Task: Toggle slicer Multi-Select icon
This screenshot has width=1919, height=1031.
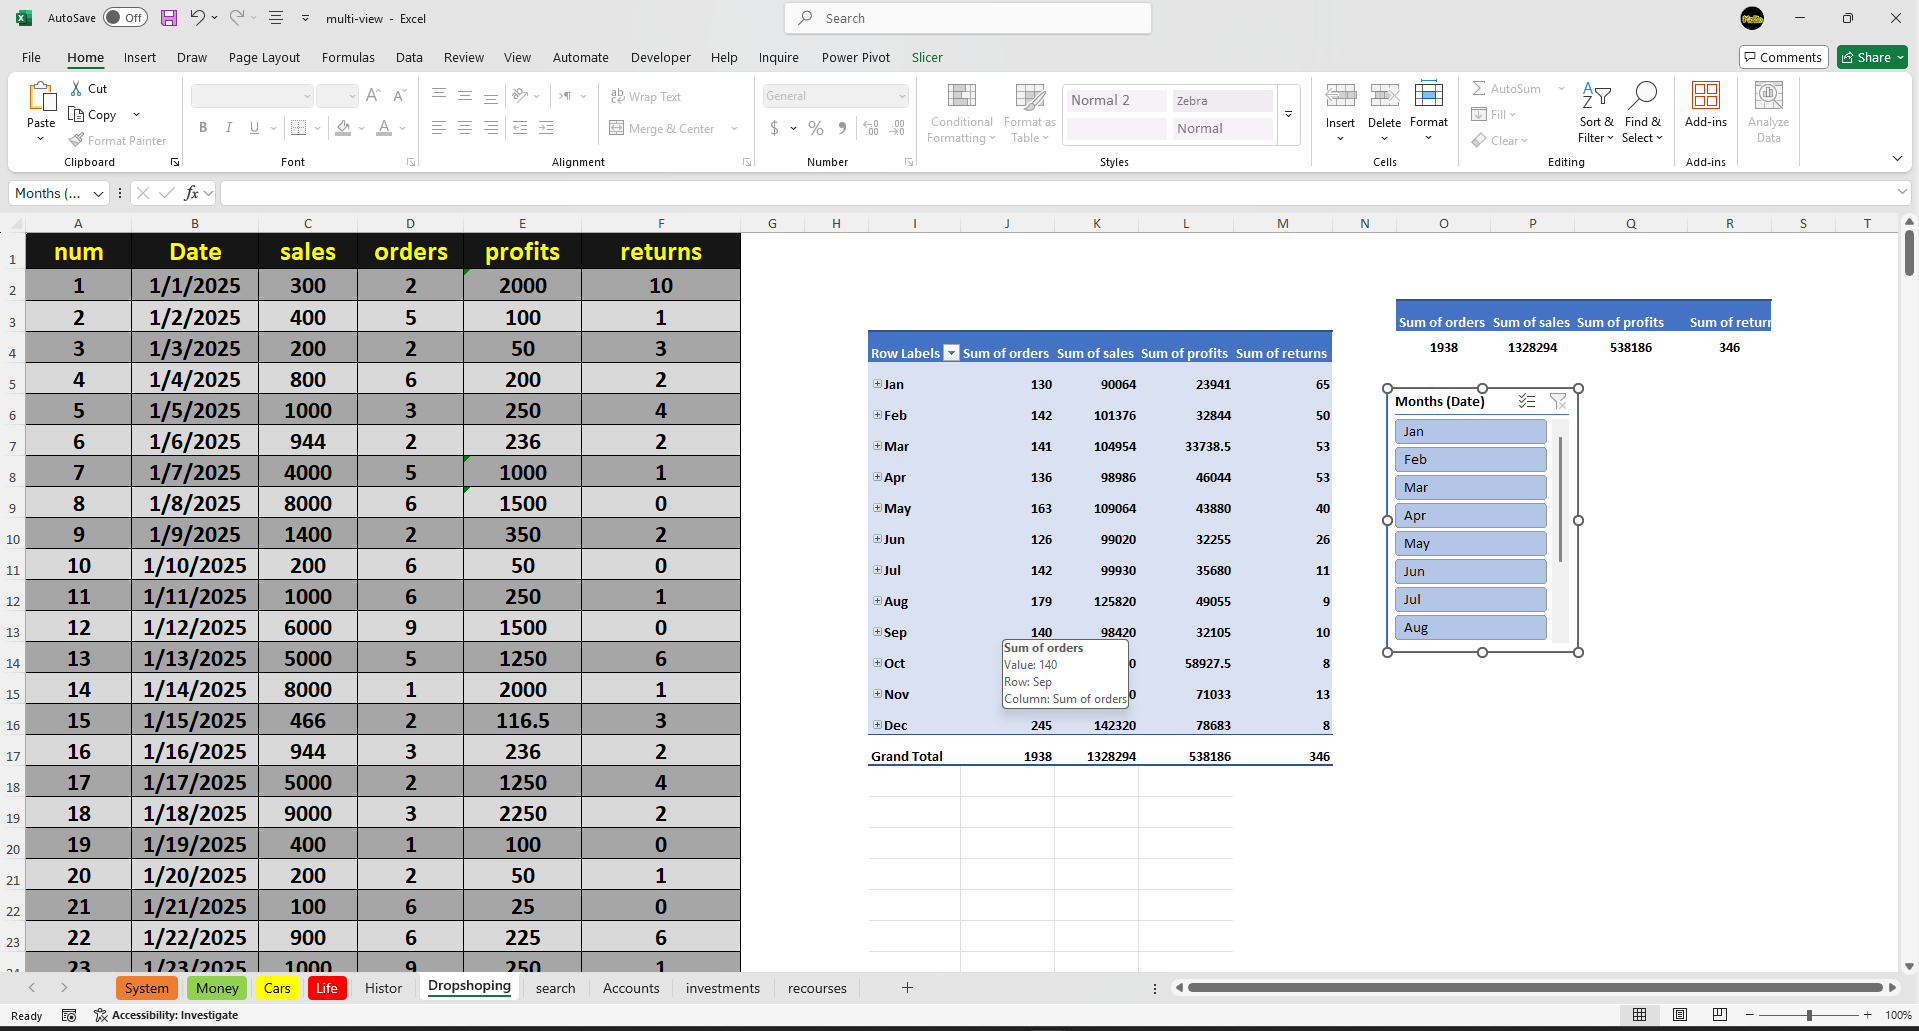Action: tap(1526, 401)
